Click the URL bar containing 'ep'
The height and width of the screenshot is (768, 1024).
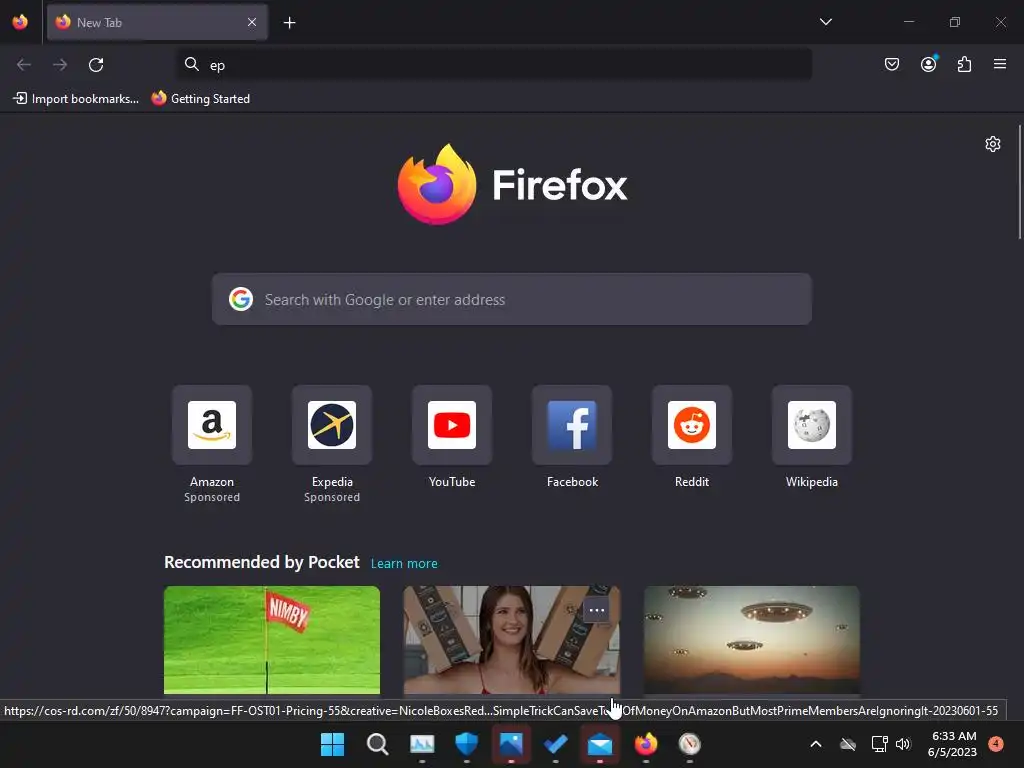(494, 65)
